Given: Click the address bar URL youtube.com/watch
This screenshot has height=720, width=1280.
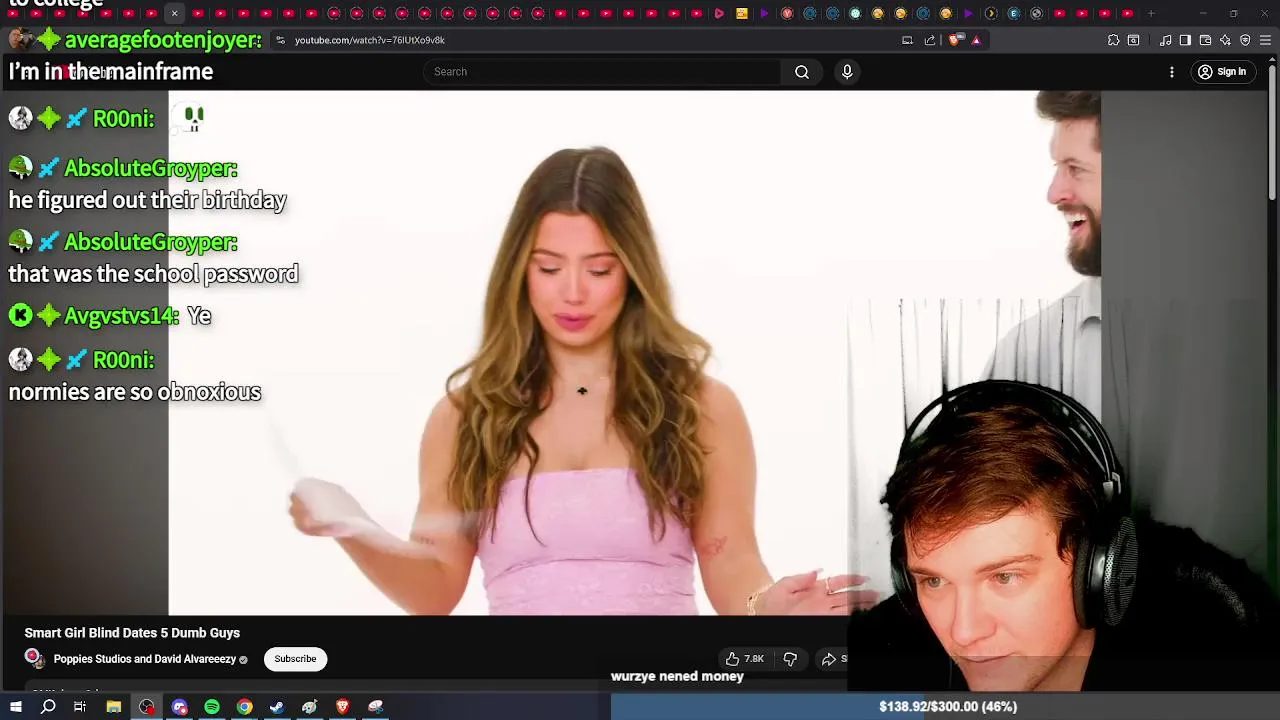Looking at the screenshot, I should pos(370,40).
